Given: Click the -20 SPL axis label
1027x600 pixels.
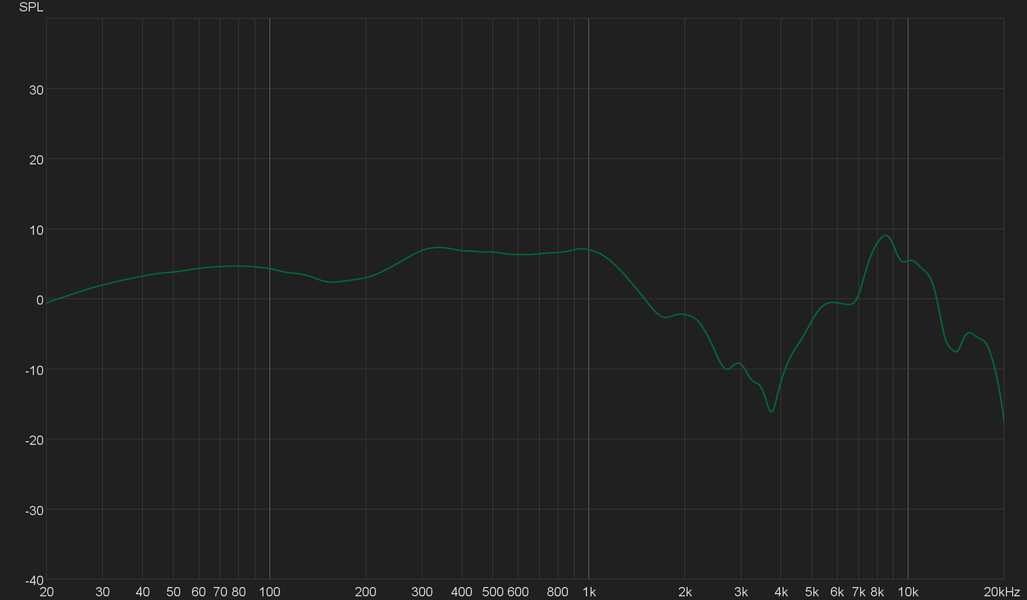Looking at the screenshot, I should (x=34, y=441).
